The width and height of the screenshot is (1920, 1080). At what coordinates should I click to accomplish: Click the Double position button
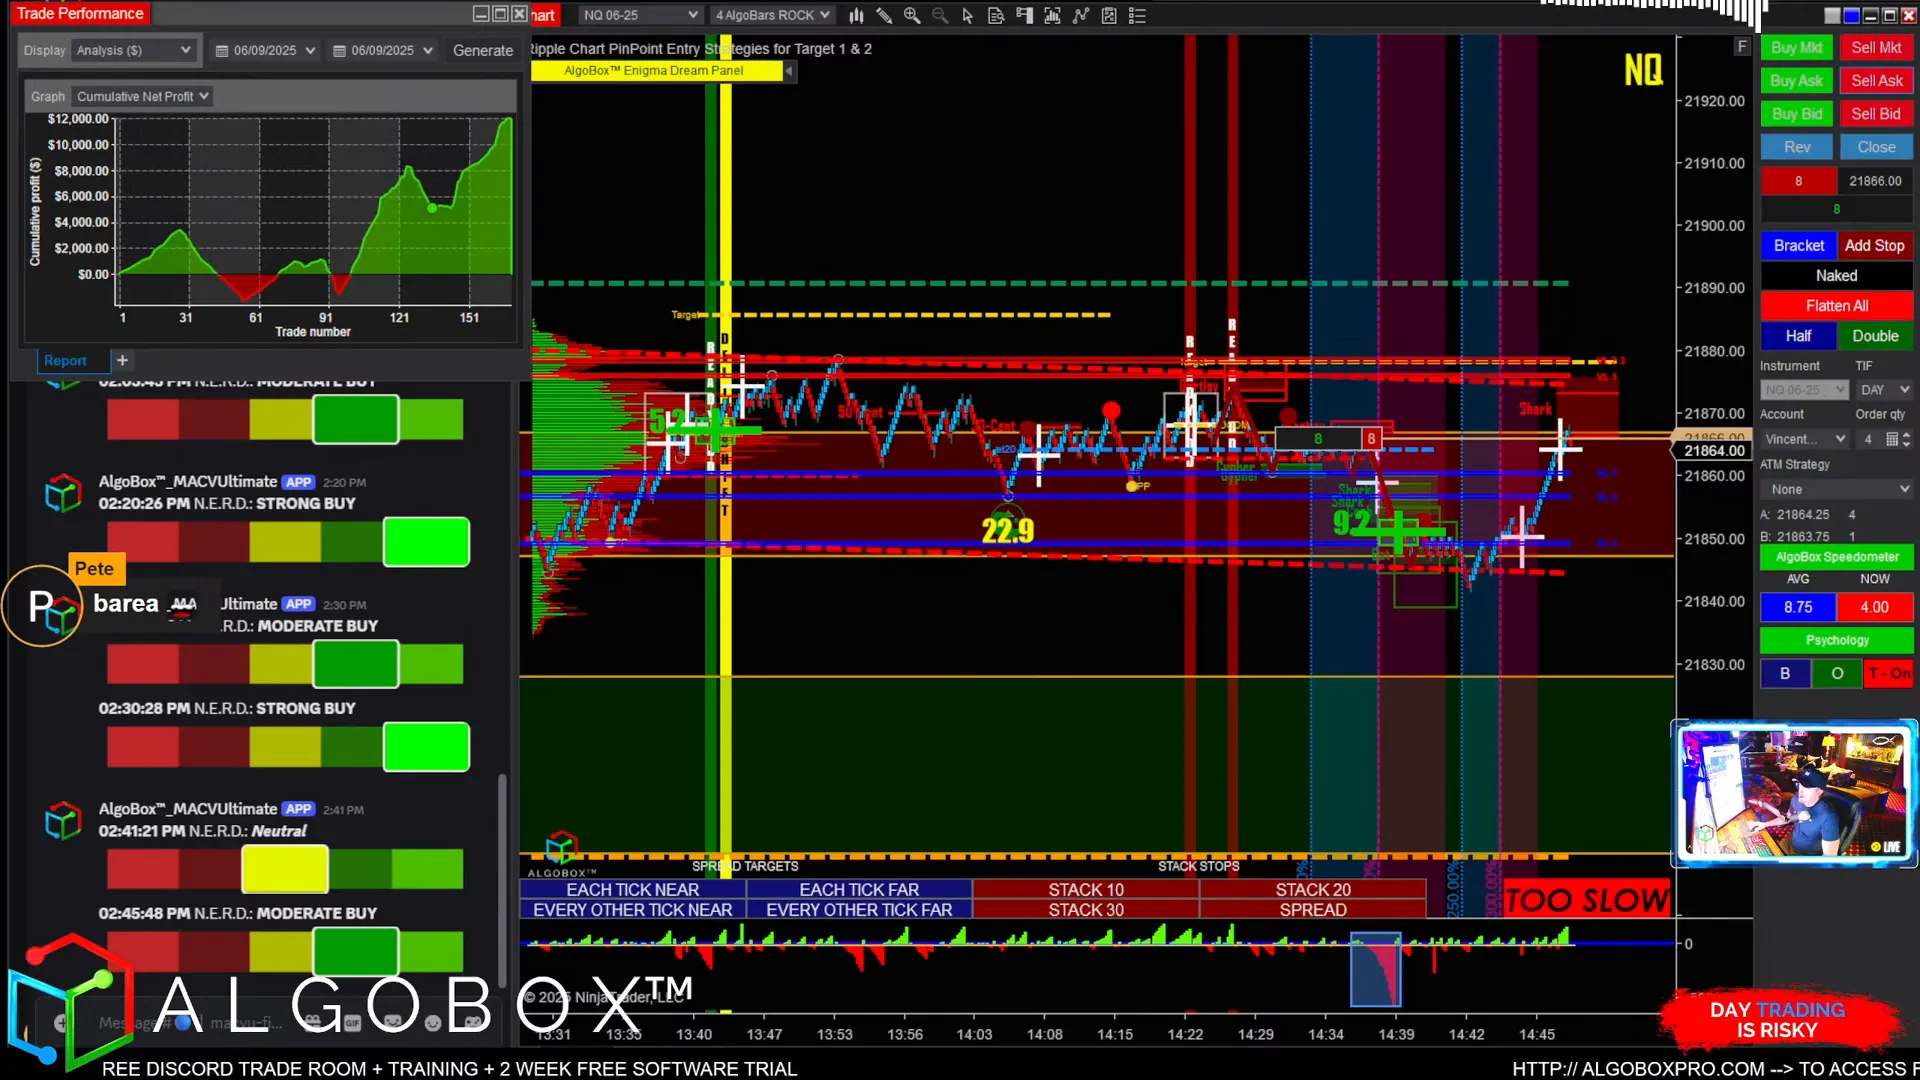tap(1874, 336)
